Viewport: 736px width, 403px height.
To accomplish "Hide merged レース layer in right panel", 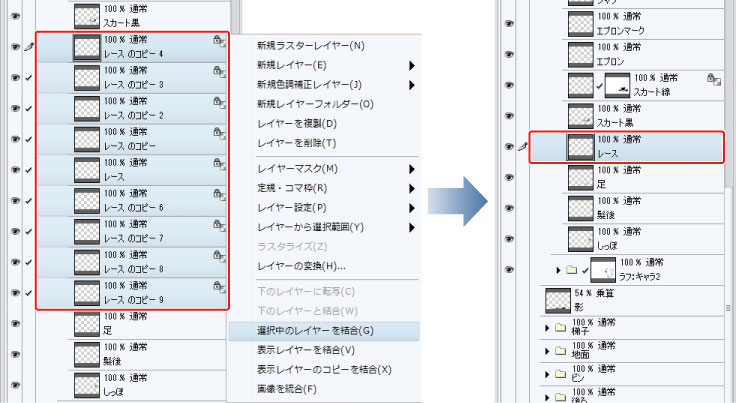I will [509, 147].
